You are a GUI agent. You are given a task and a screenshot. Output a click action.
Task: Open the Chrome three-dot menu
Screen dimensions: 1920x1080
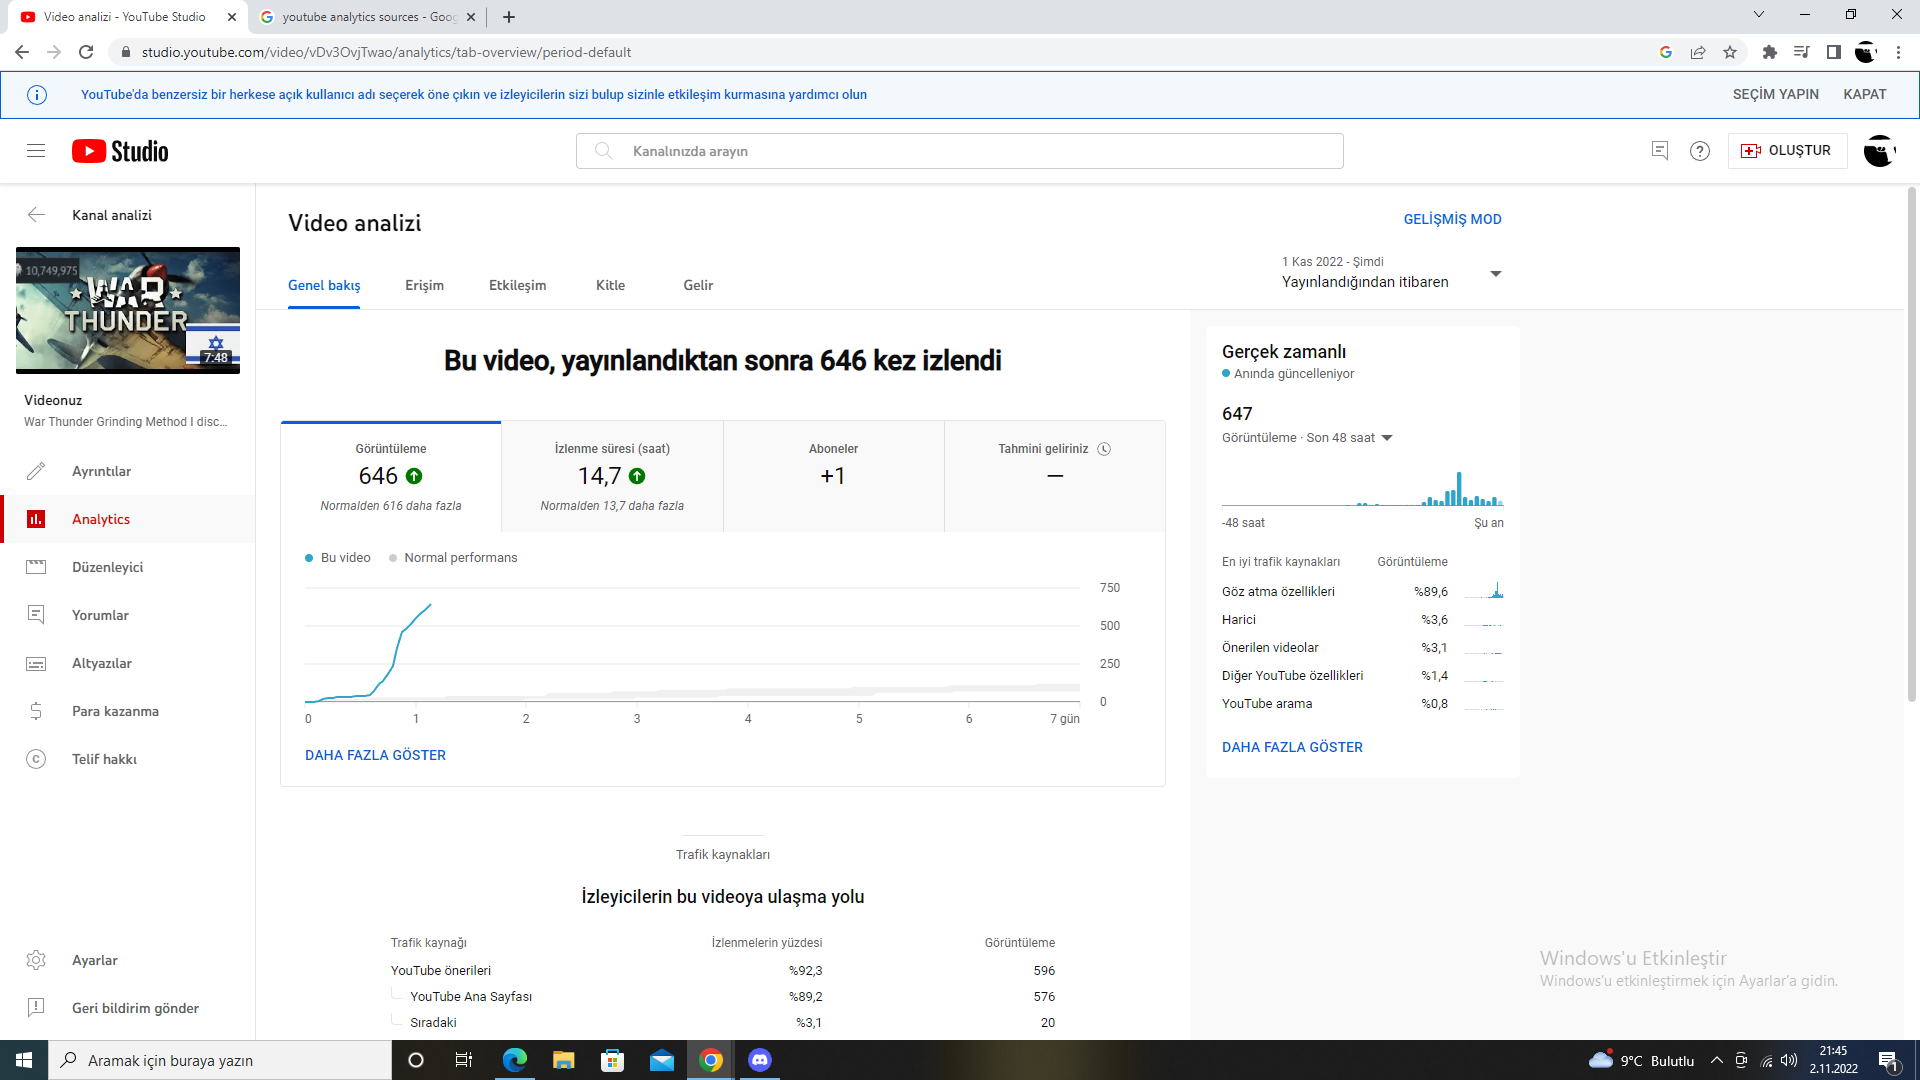1898,52
